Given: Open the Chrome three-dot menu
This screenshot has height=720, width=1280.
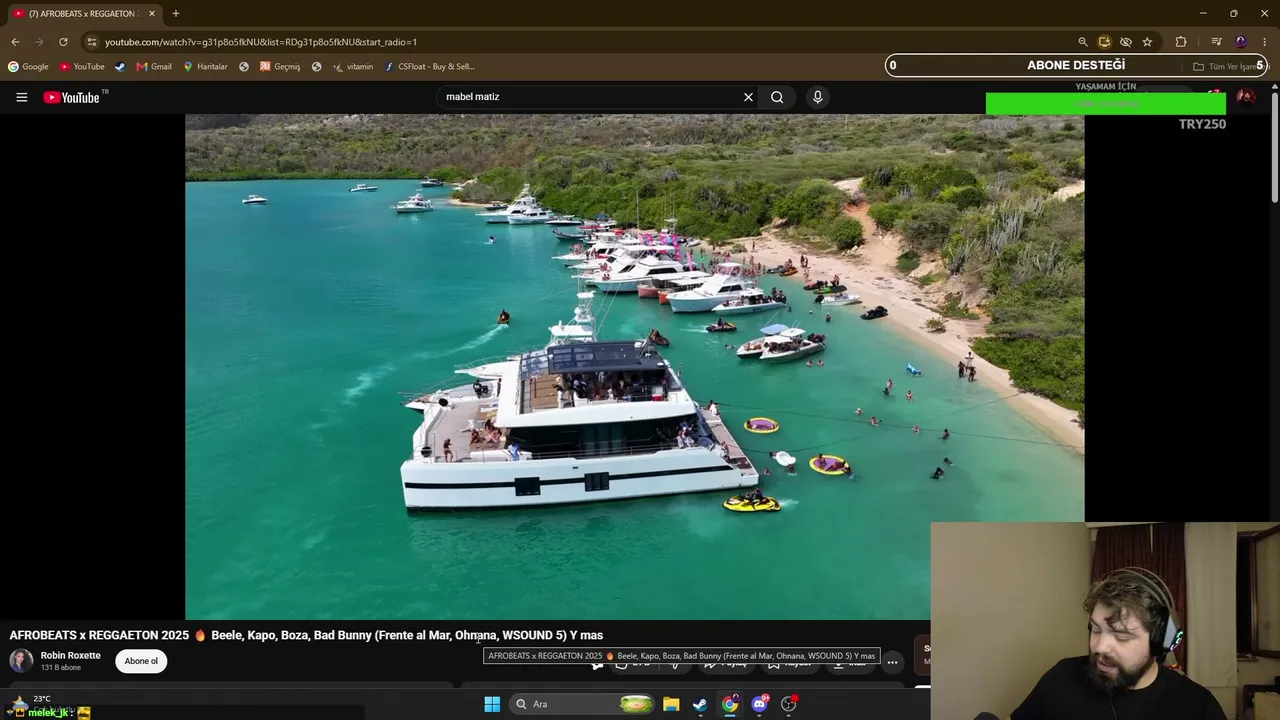Looking at the screenshot, I should pos(1265,42).
